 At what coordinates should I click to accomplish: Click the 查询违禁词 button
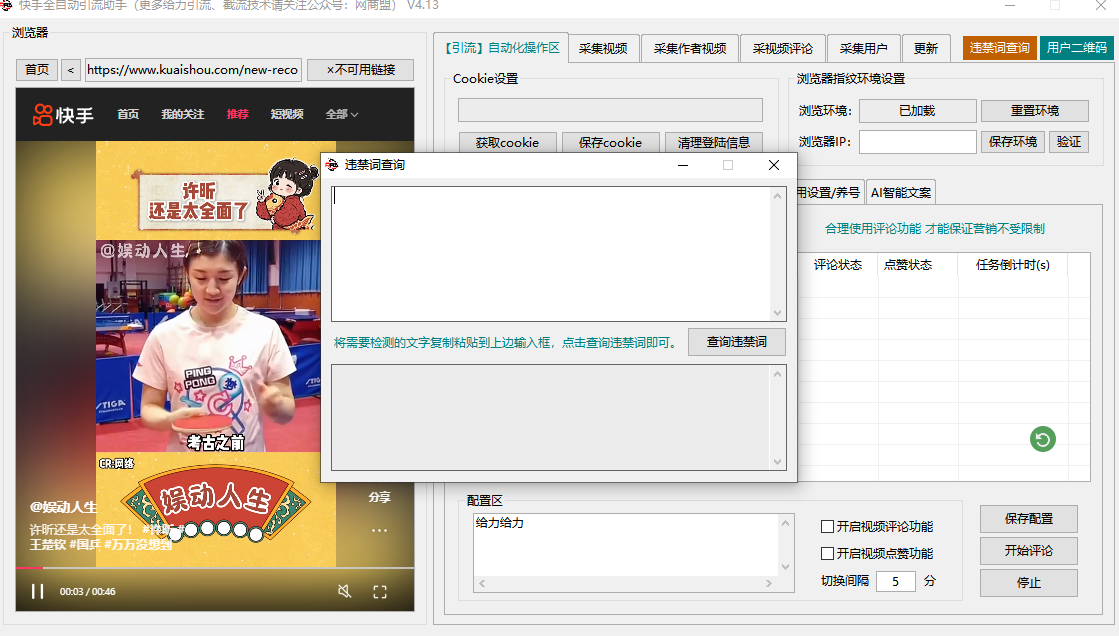[x=736, y=342]
